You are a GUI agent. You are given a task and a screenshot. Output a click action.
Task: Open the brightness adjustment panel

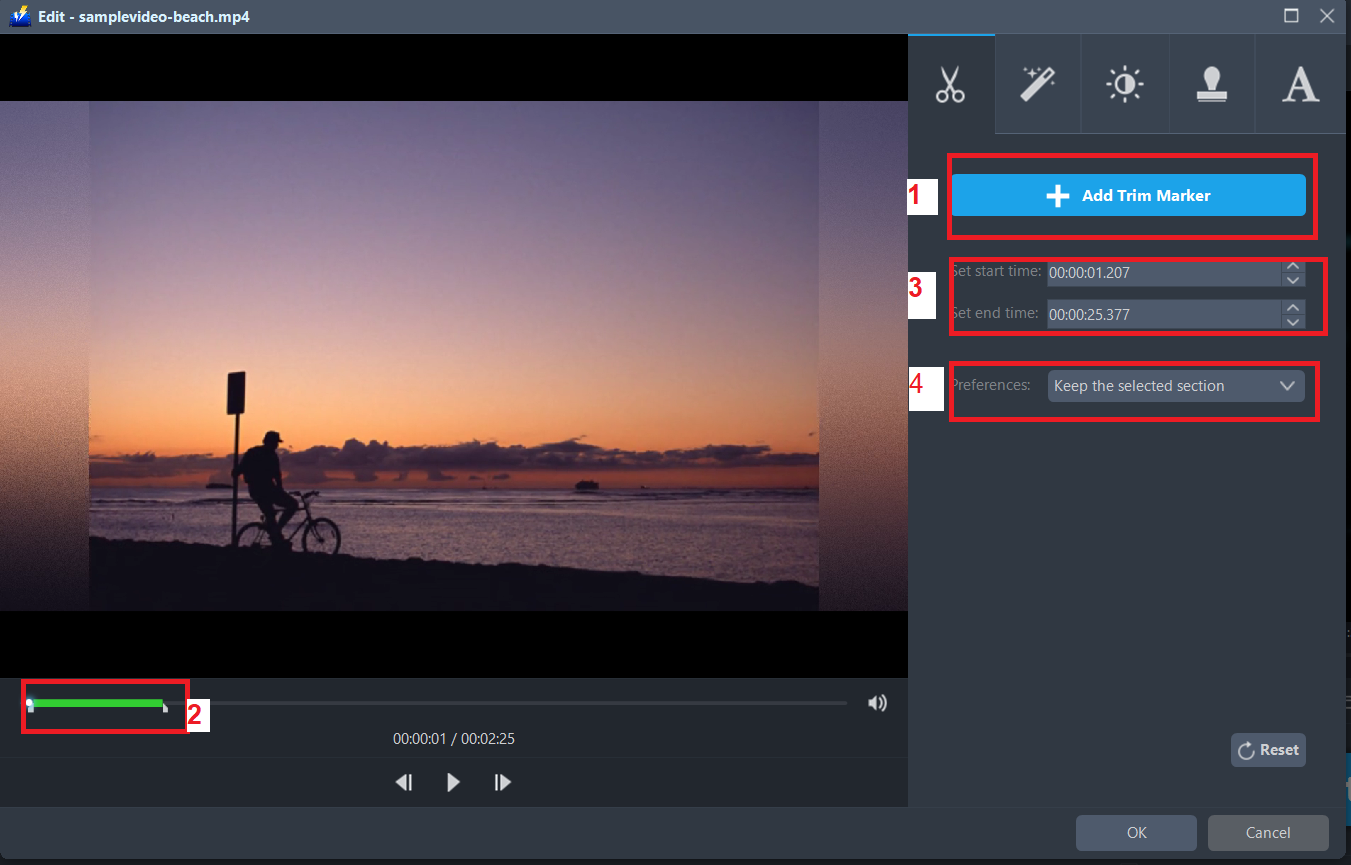[x=1125, y=84]
